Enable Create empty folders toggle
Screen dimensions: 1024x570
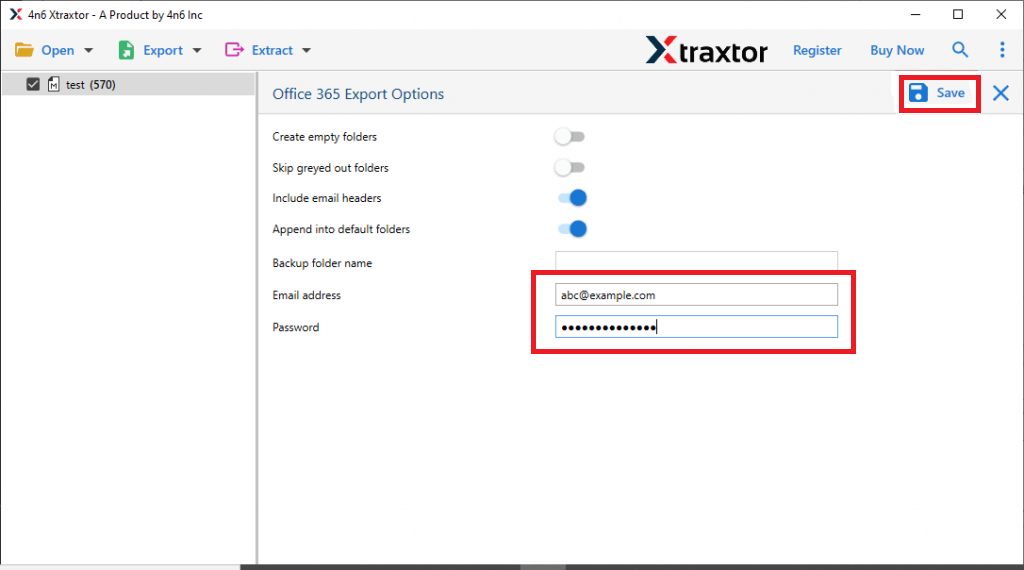coord(569,136)
